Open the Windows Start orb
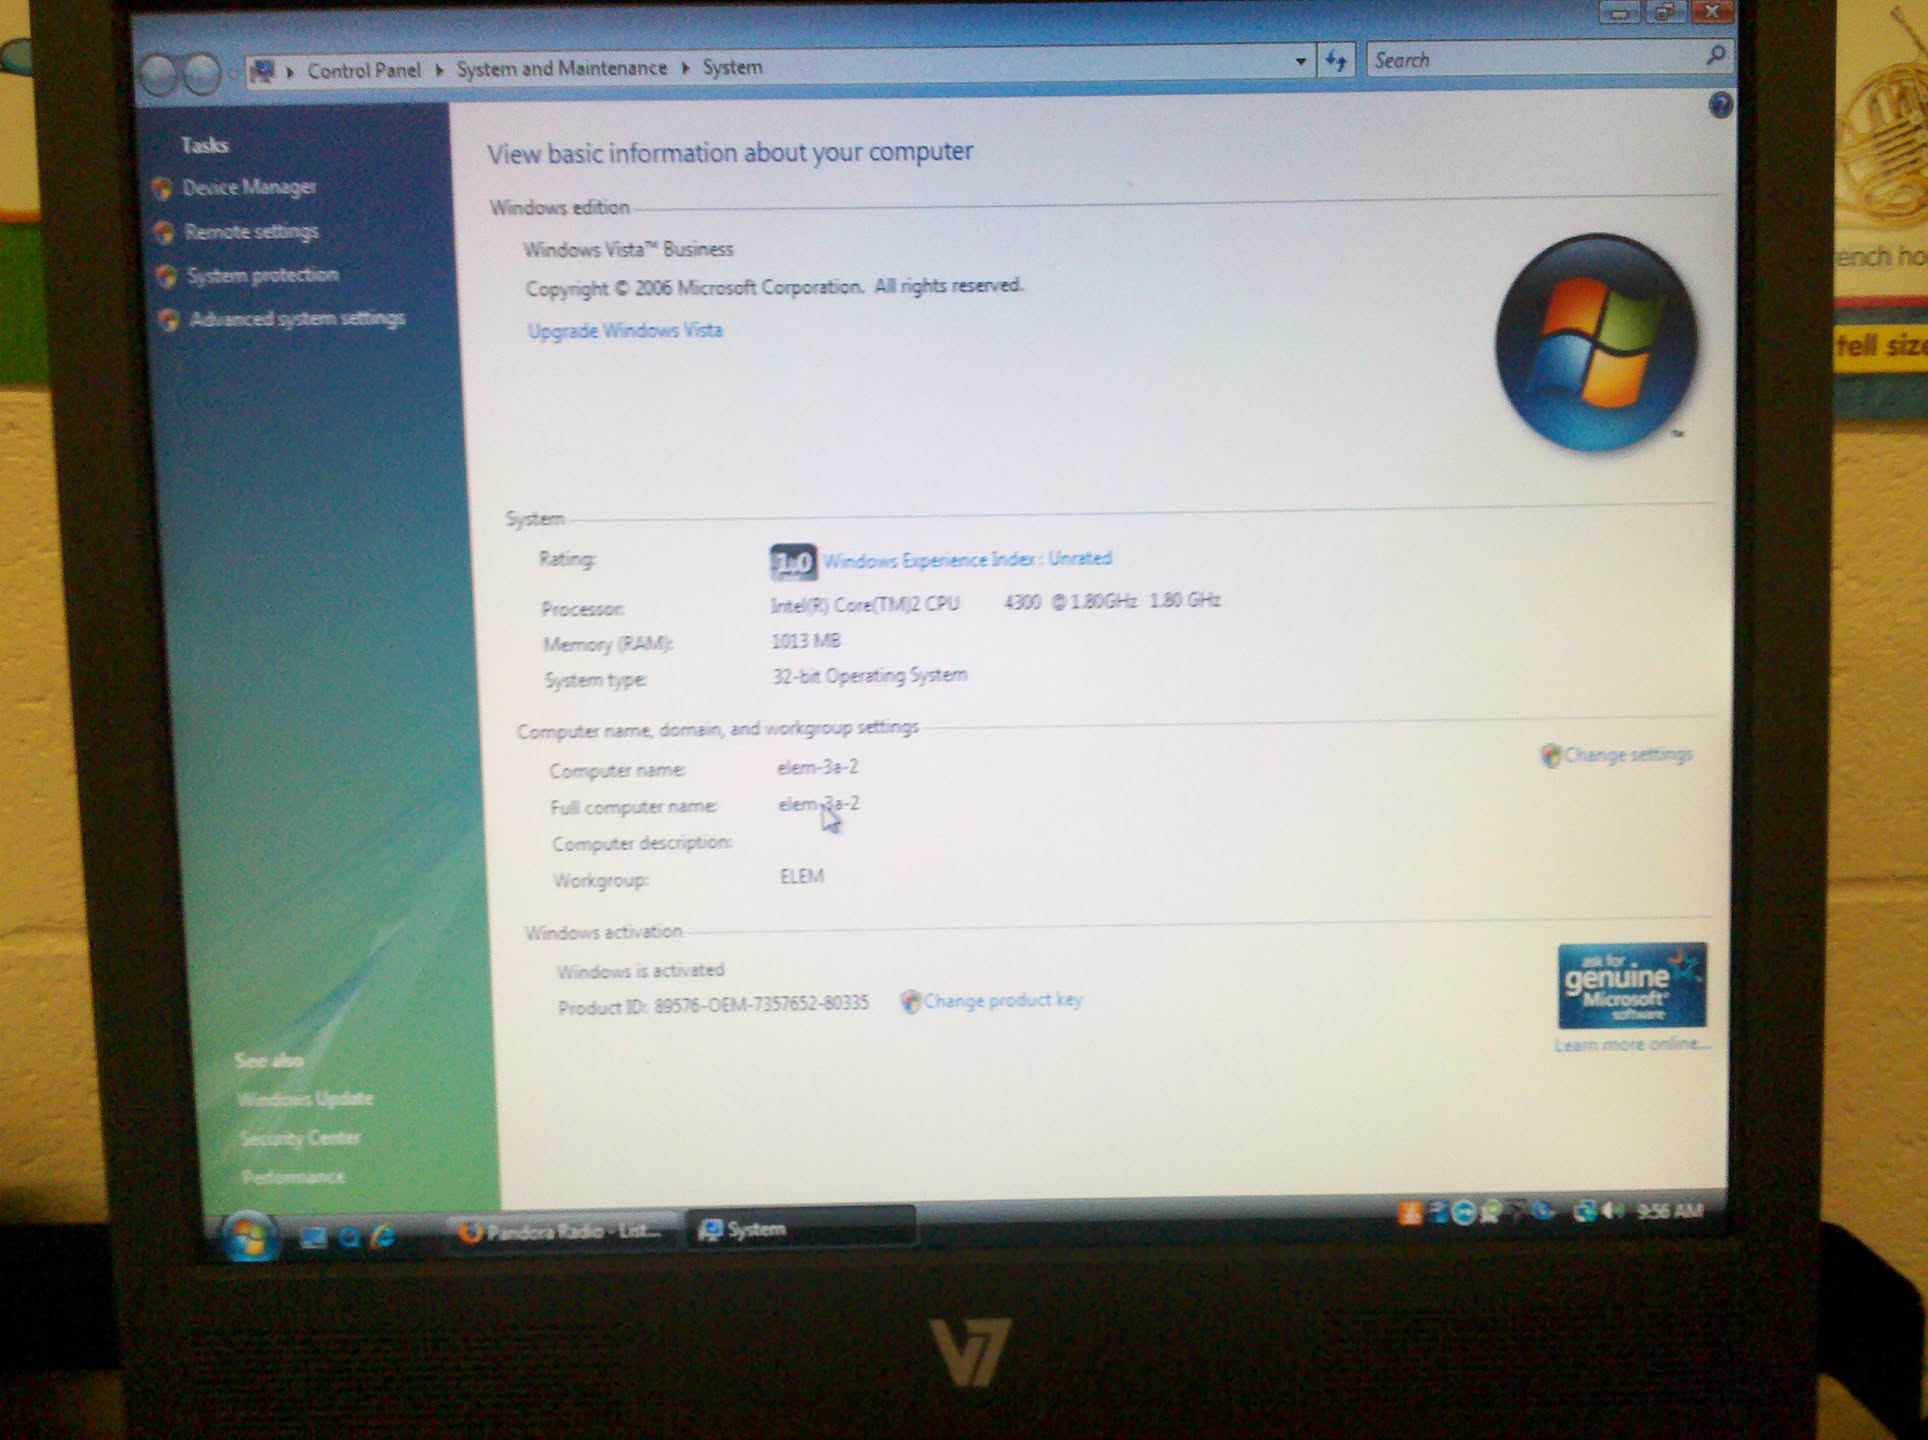This screenshot has width=1928, height=1440. pos(248,1237)
